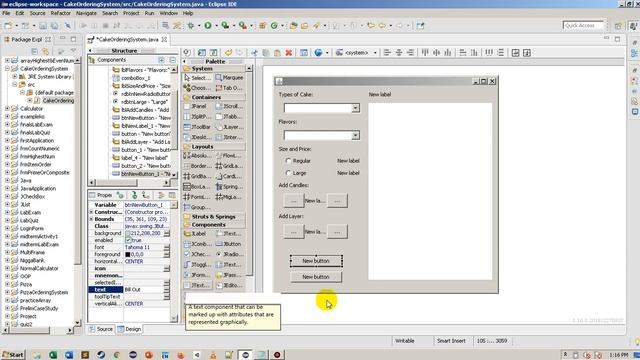The height and width of the screenshot is (360, 640).
Task: Open the system look-and-feel dropdown
Action: pos(375,53)
